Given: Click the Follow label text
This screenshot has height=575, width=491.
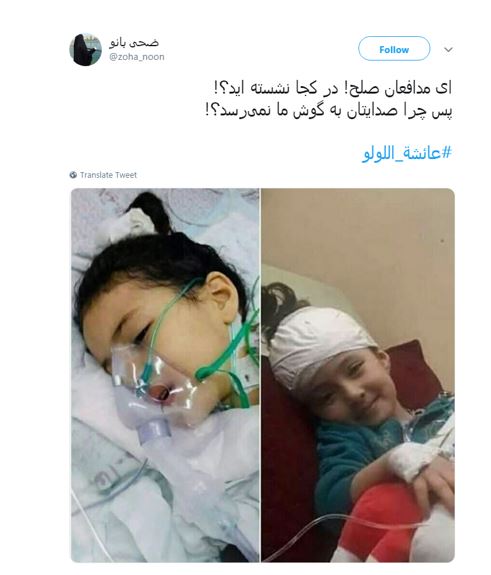Looking at the screenshot, I should [x=394, y=49].
